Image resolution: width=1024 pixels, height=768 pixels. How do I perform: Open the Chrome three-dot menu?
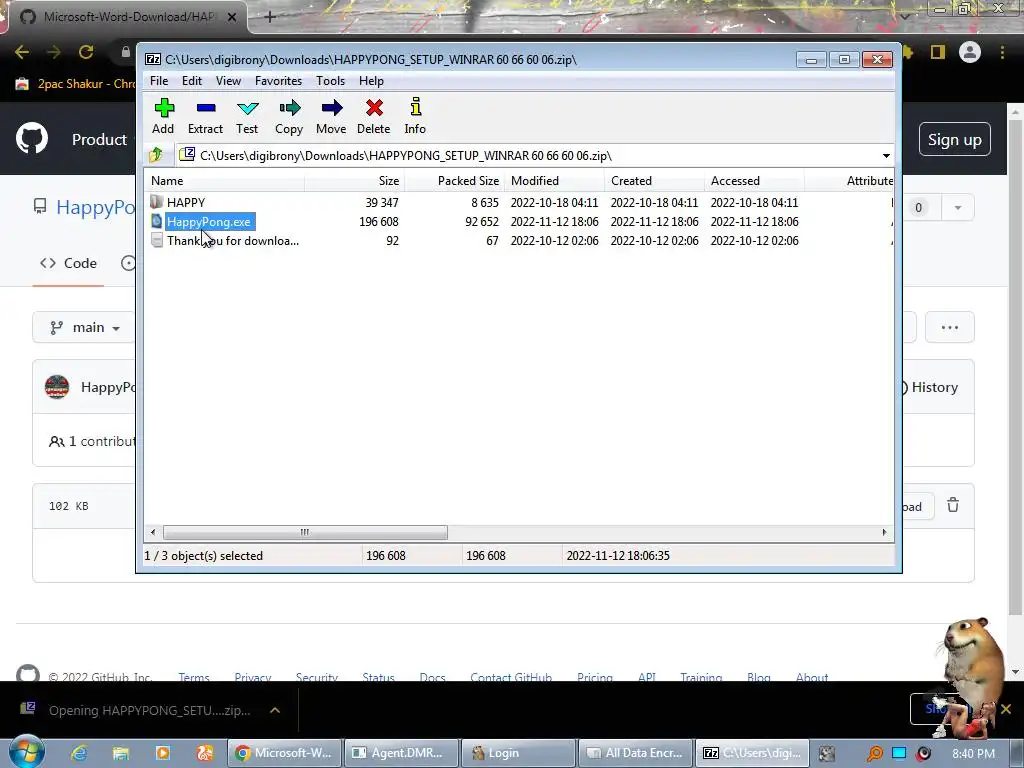tap(1002, 52)
